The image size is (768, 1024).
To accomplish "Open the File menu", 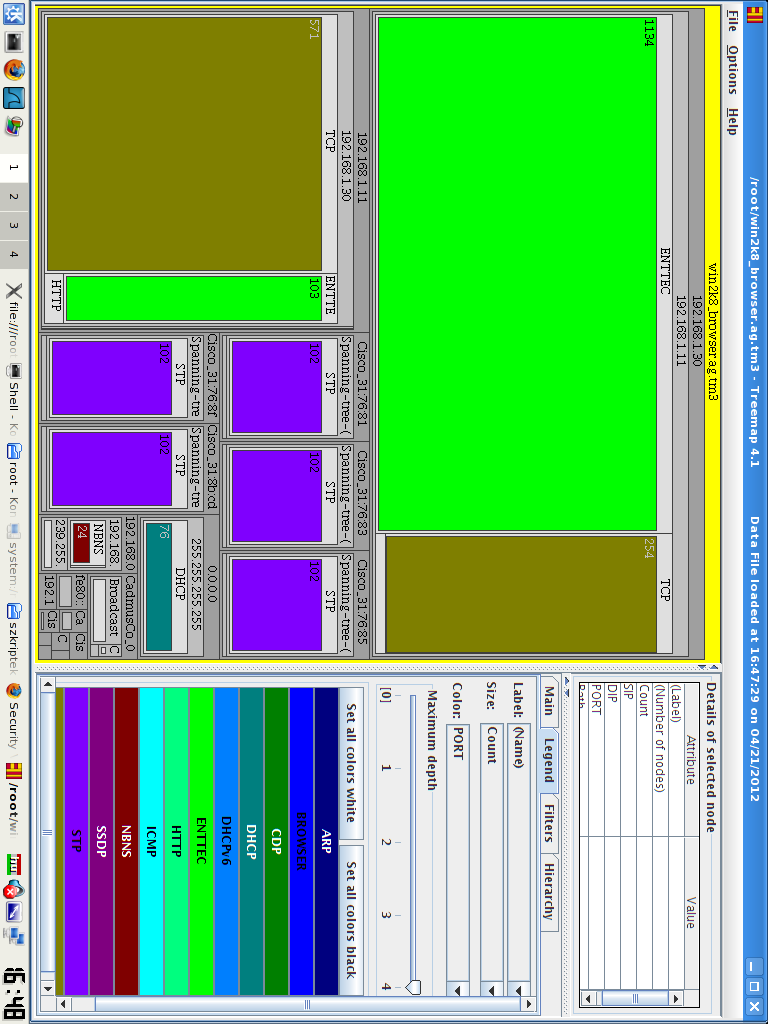I will pyautogui.click(x=732, y=22).
